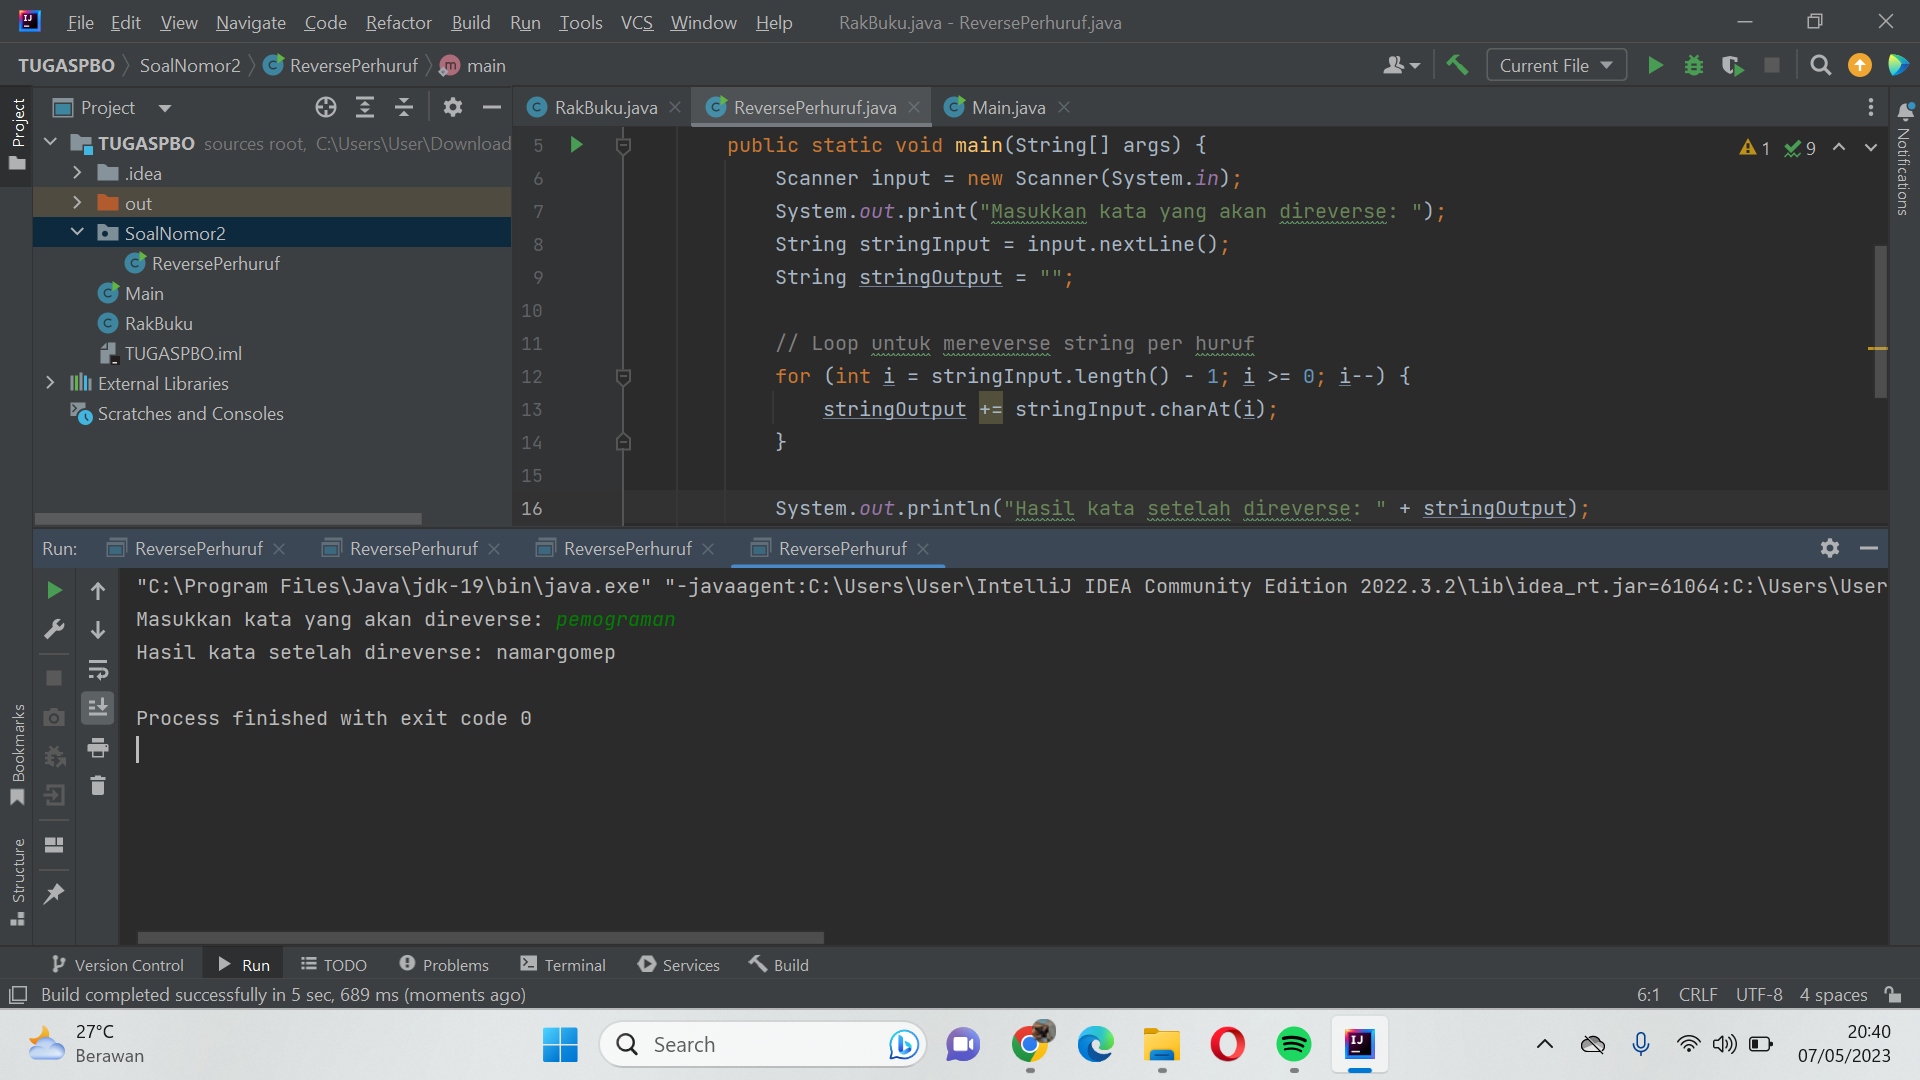Toggle the fold handle on line 12 loop

pos(624,377)
